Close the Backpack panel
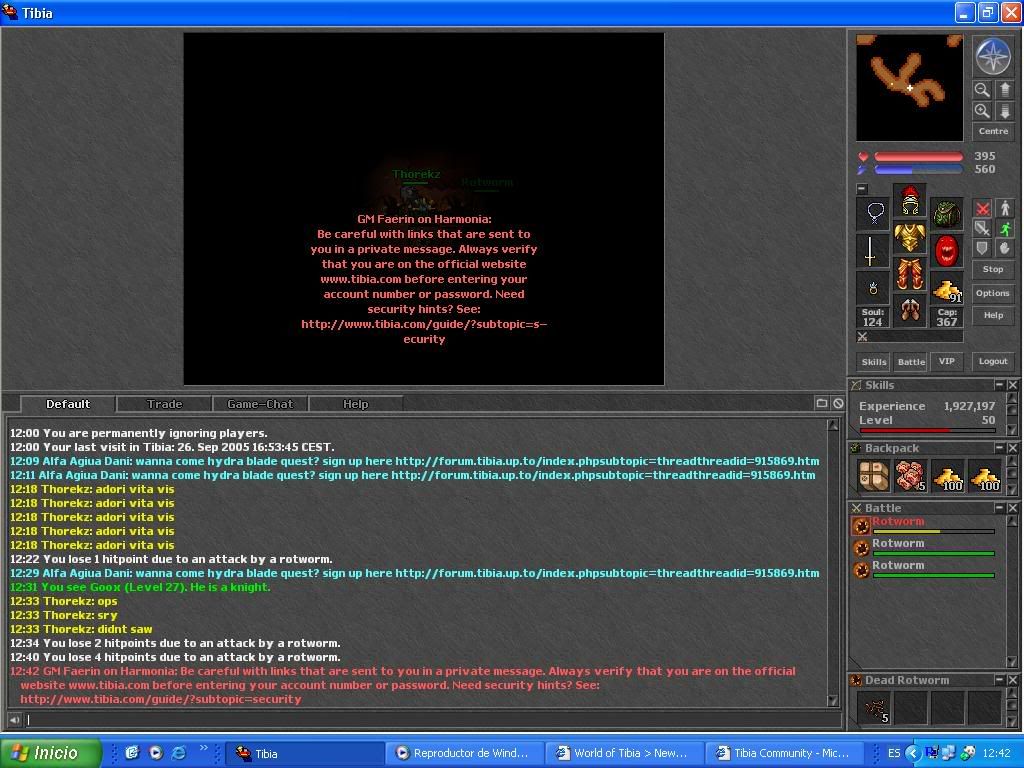1024x768 pixels. [x=1012, y=448]
